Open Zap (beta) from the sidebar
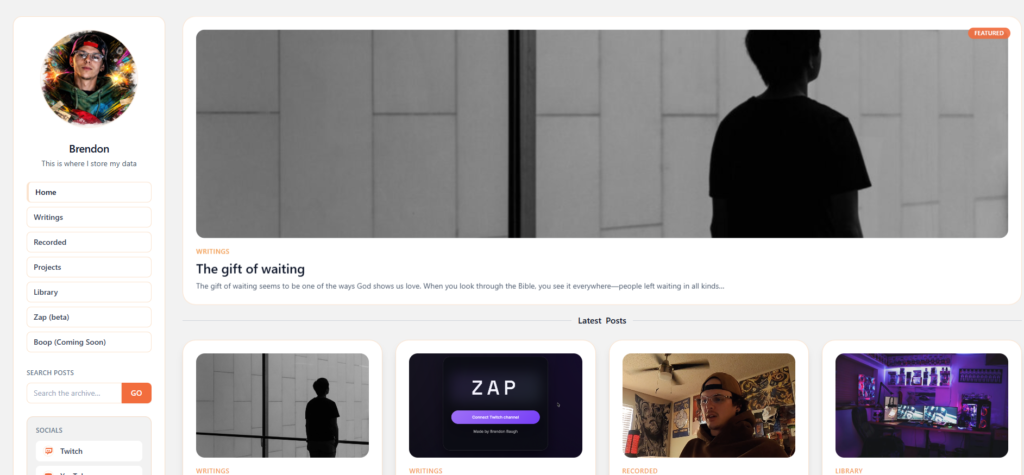Screen dimensions: 1024x475 (x=89, y=318)
